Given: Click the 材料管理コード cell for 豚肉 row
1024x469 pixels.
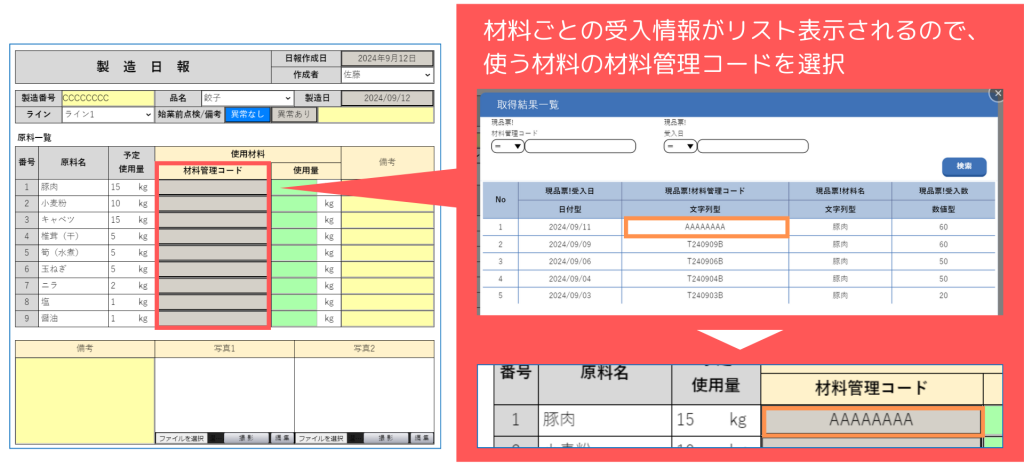Looking at the screenshot, I should click(212, 187).
